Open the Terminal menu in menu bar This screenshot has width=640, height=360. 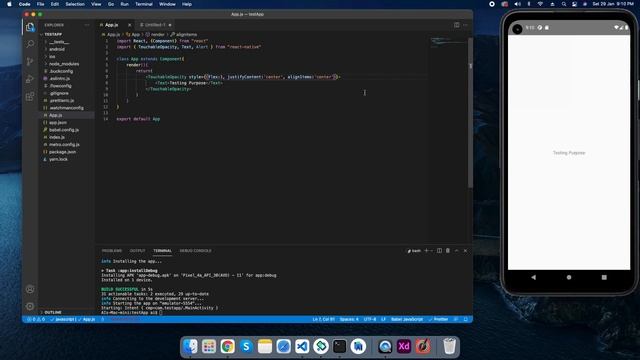[144, 4]
